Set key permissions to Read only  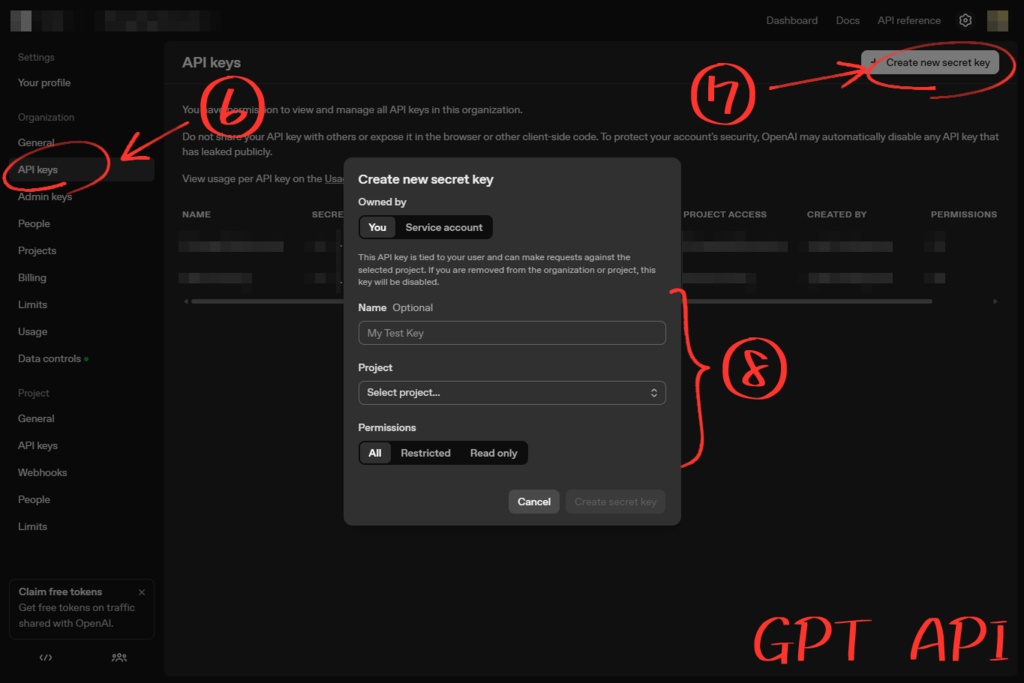click(493, 453)
